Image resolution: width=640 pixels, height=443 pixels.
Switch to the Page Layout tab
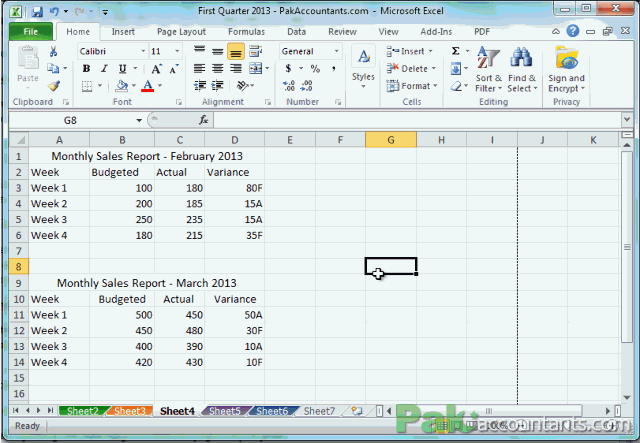click(181, 32)
